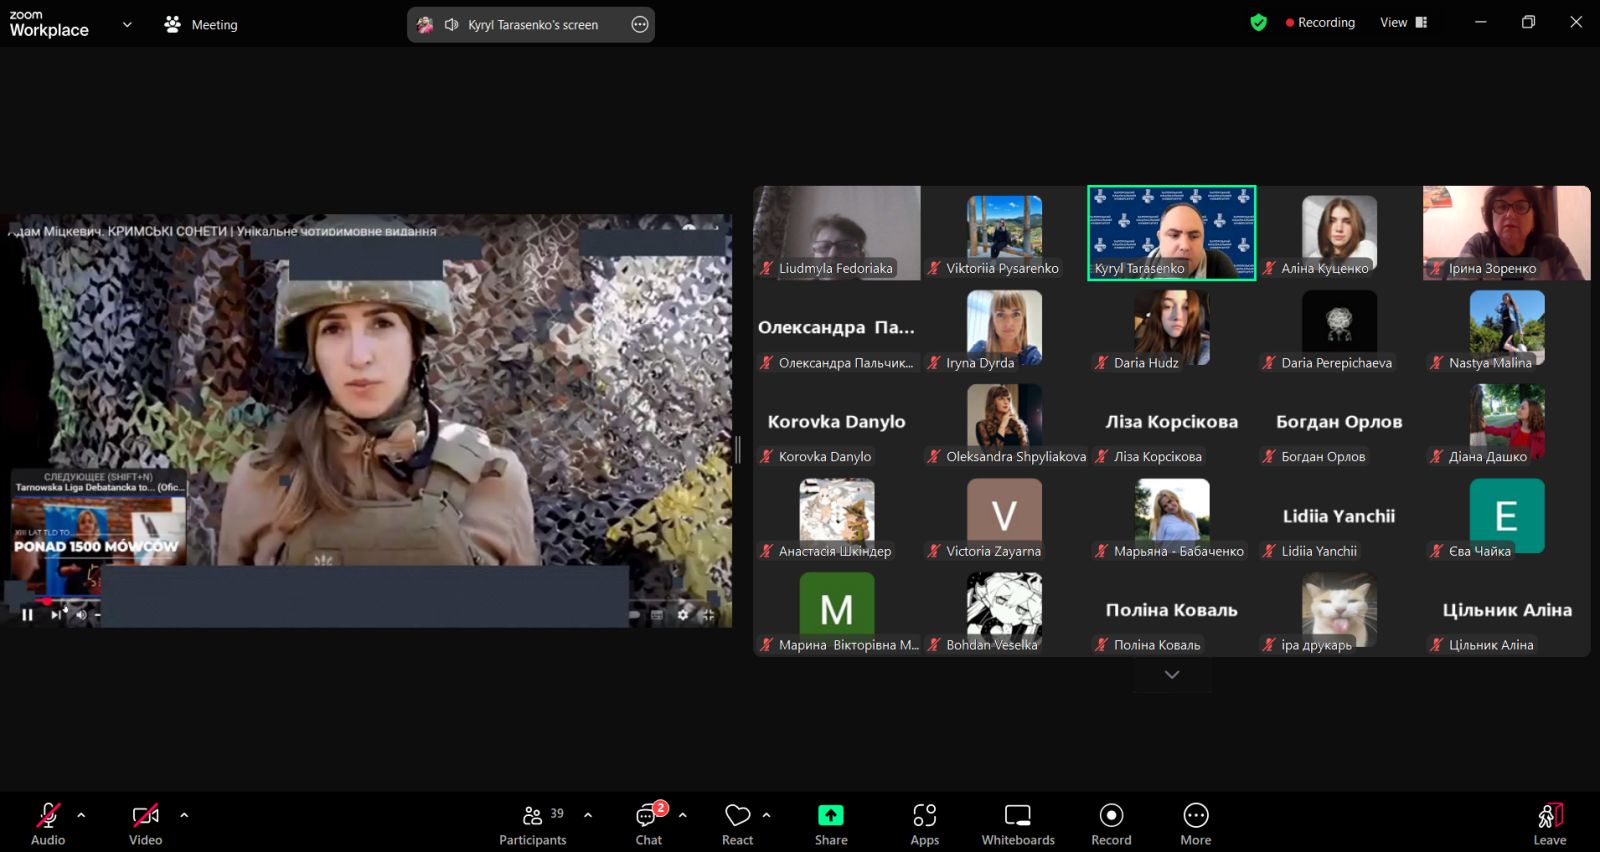The width and height of the screenshot is (1600, 852).
Task: Open the Chat panel
Action: pos(649,824)
